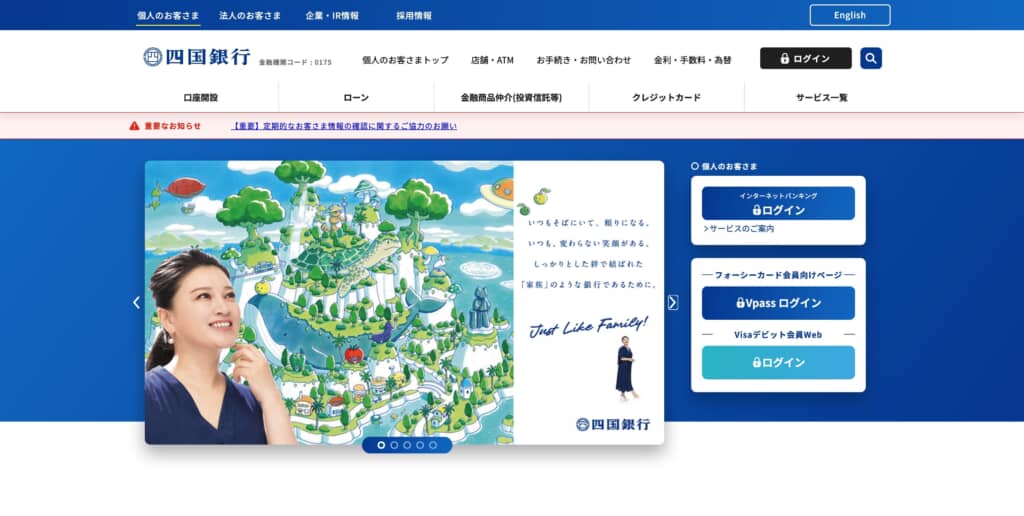Viewport: 1024px width, 516px height.
Task: Click the Vpass ログイン button
Action: point(778,303)
